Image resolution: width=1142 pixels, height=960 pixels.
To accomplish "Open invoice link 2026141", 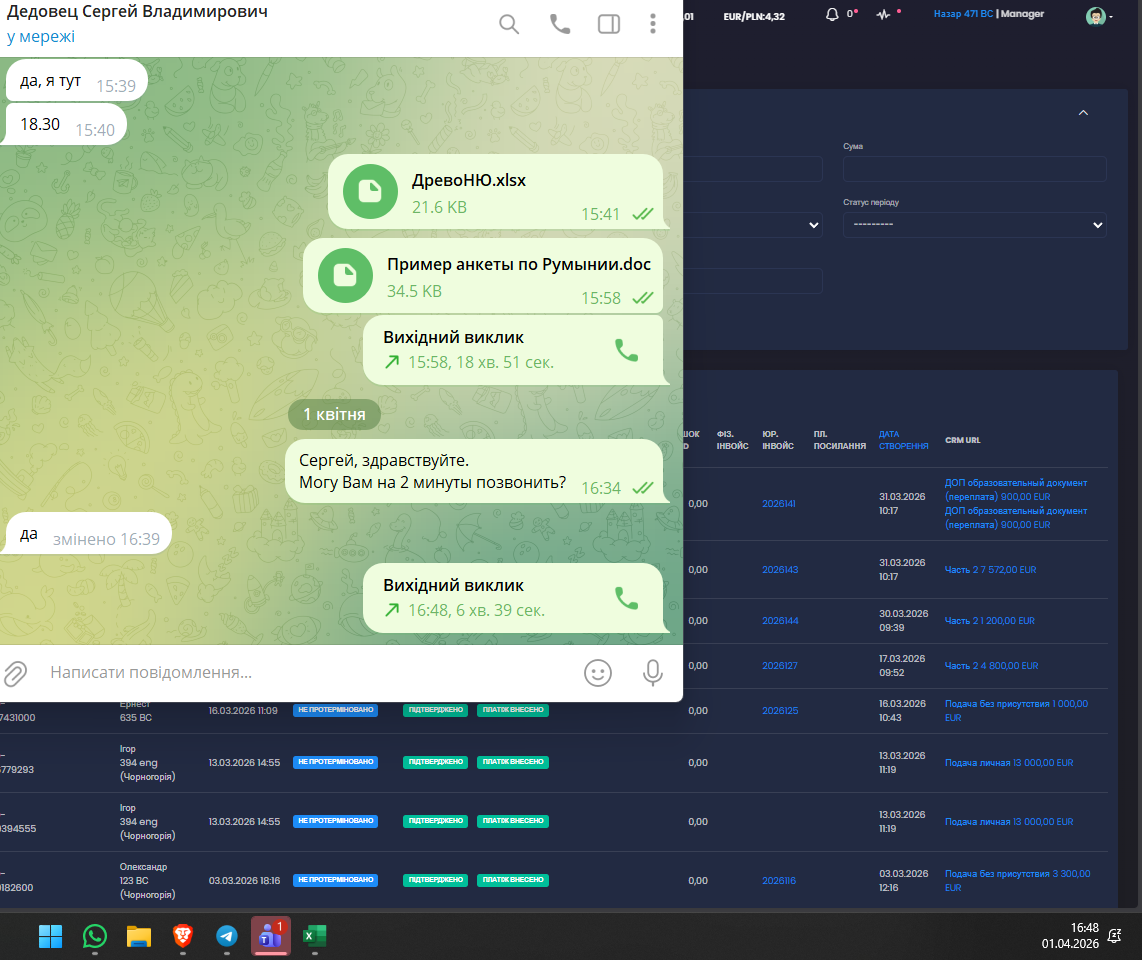I will [779, 503].
